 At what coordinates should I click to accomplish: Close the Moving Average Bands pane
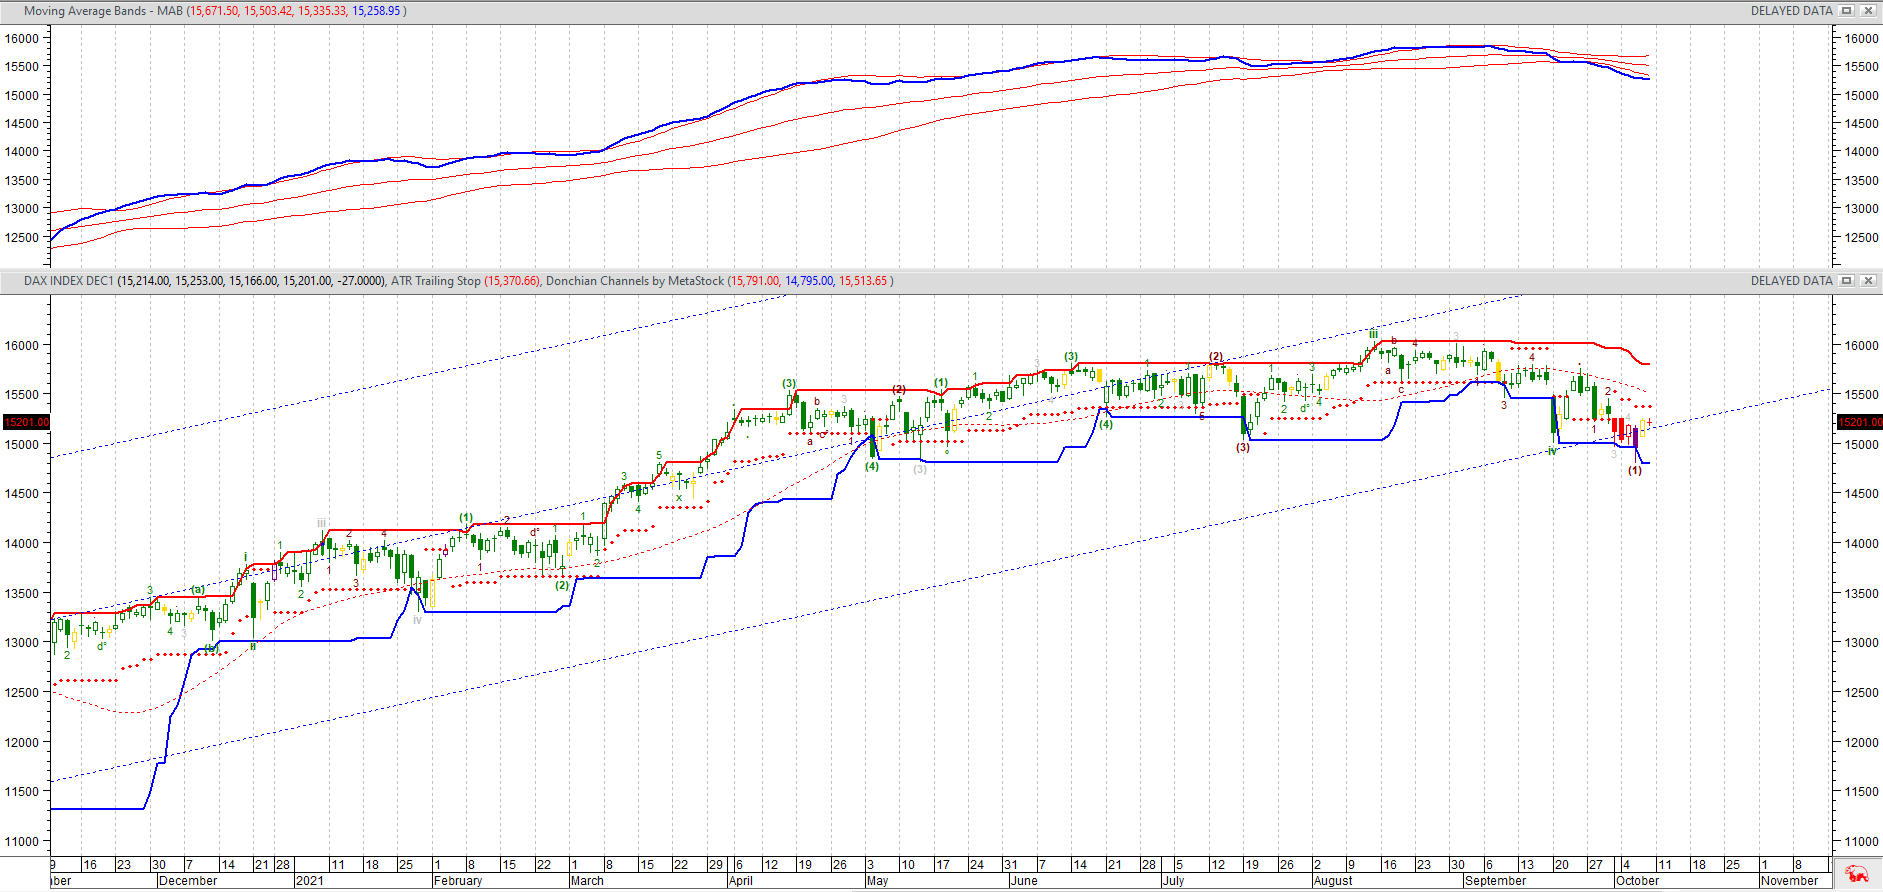(1868, 11)
